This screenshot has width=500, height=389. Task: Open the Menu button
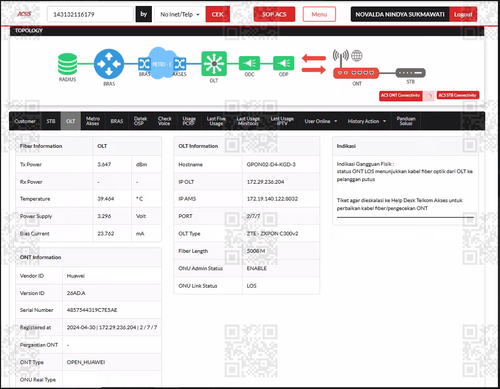pos(319,14)
